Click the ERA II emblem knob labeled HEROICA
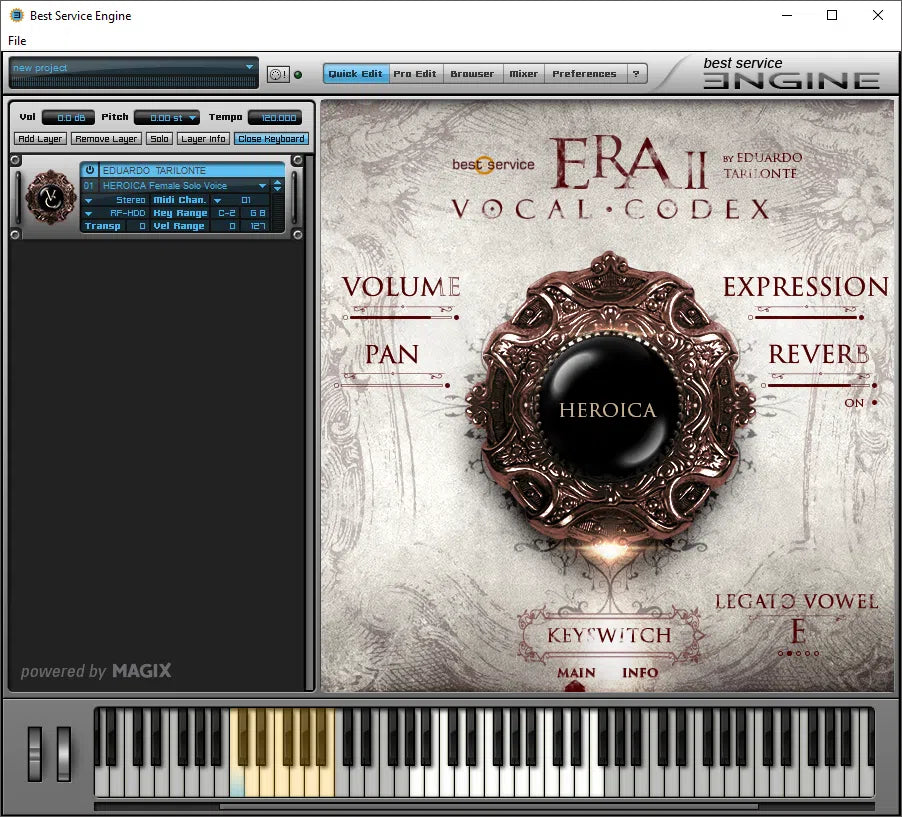 pos(608,408)
